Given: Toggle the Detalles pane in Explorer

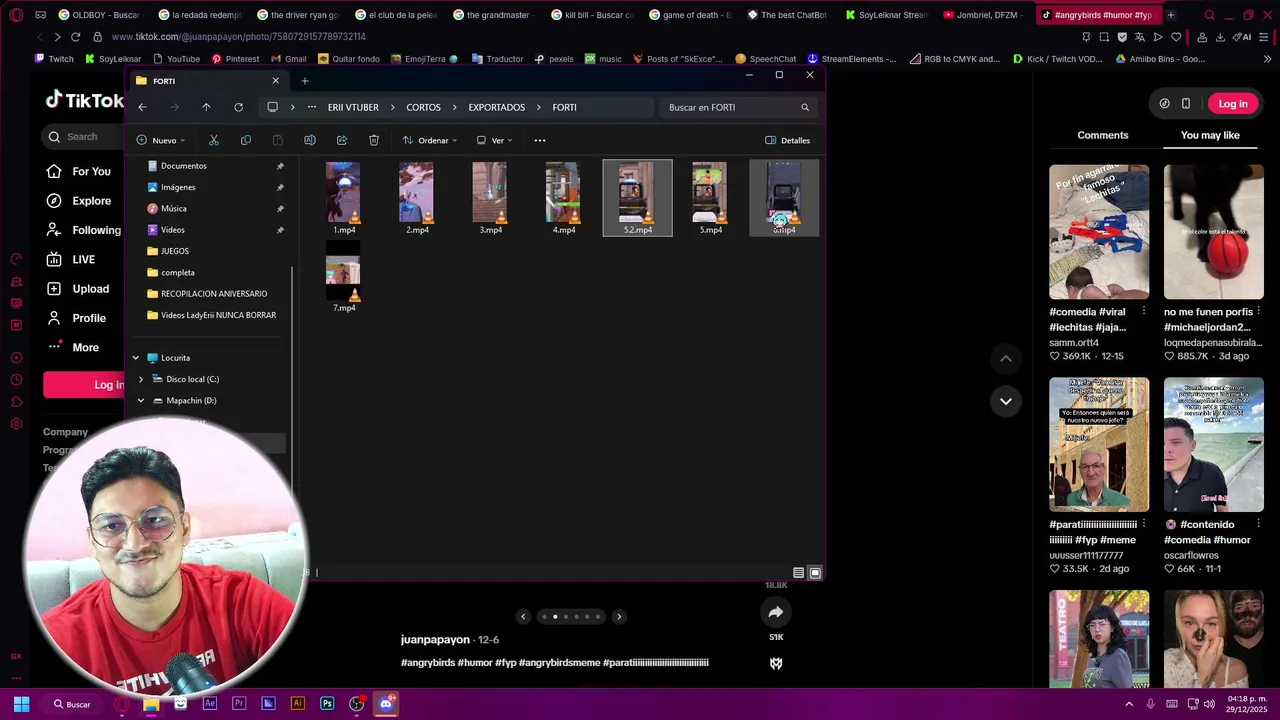Looking at the screenshot, I should pyautogui.click(x=788, y=140).
